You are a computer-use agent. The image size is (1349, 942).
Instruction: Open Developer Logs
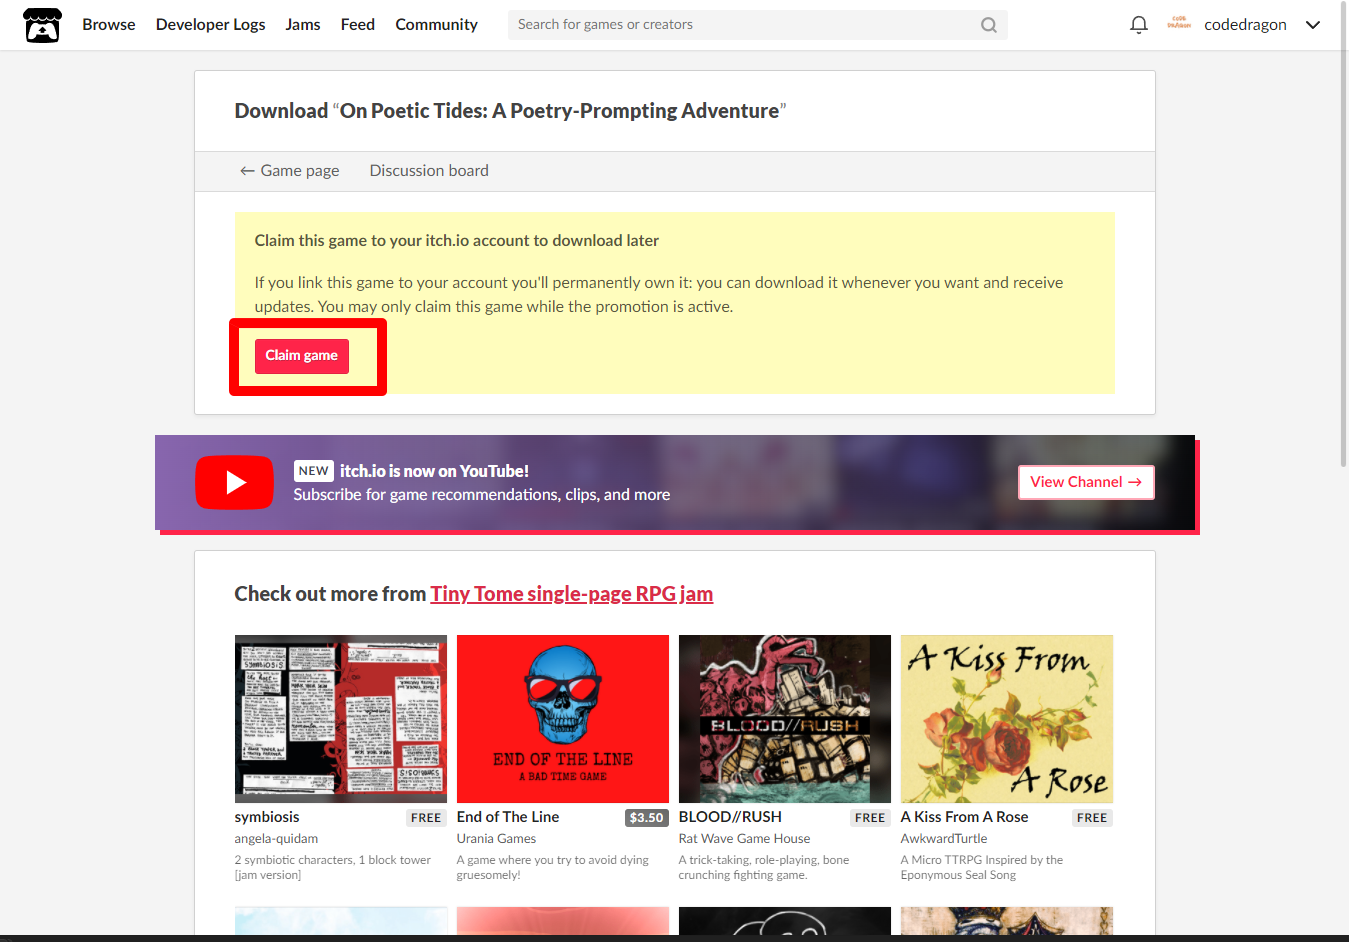pyautogui.click(x=211, y=25)
